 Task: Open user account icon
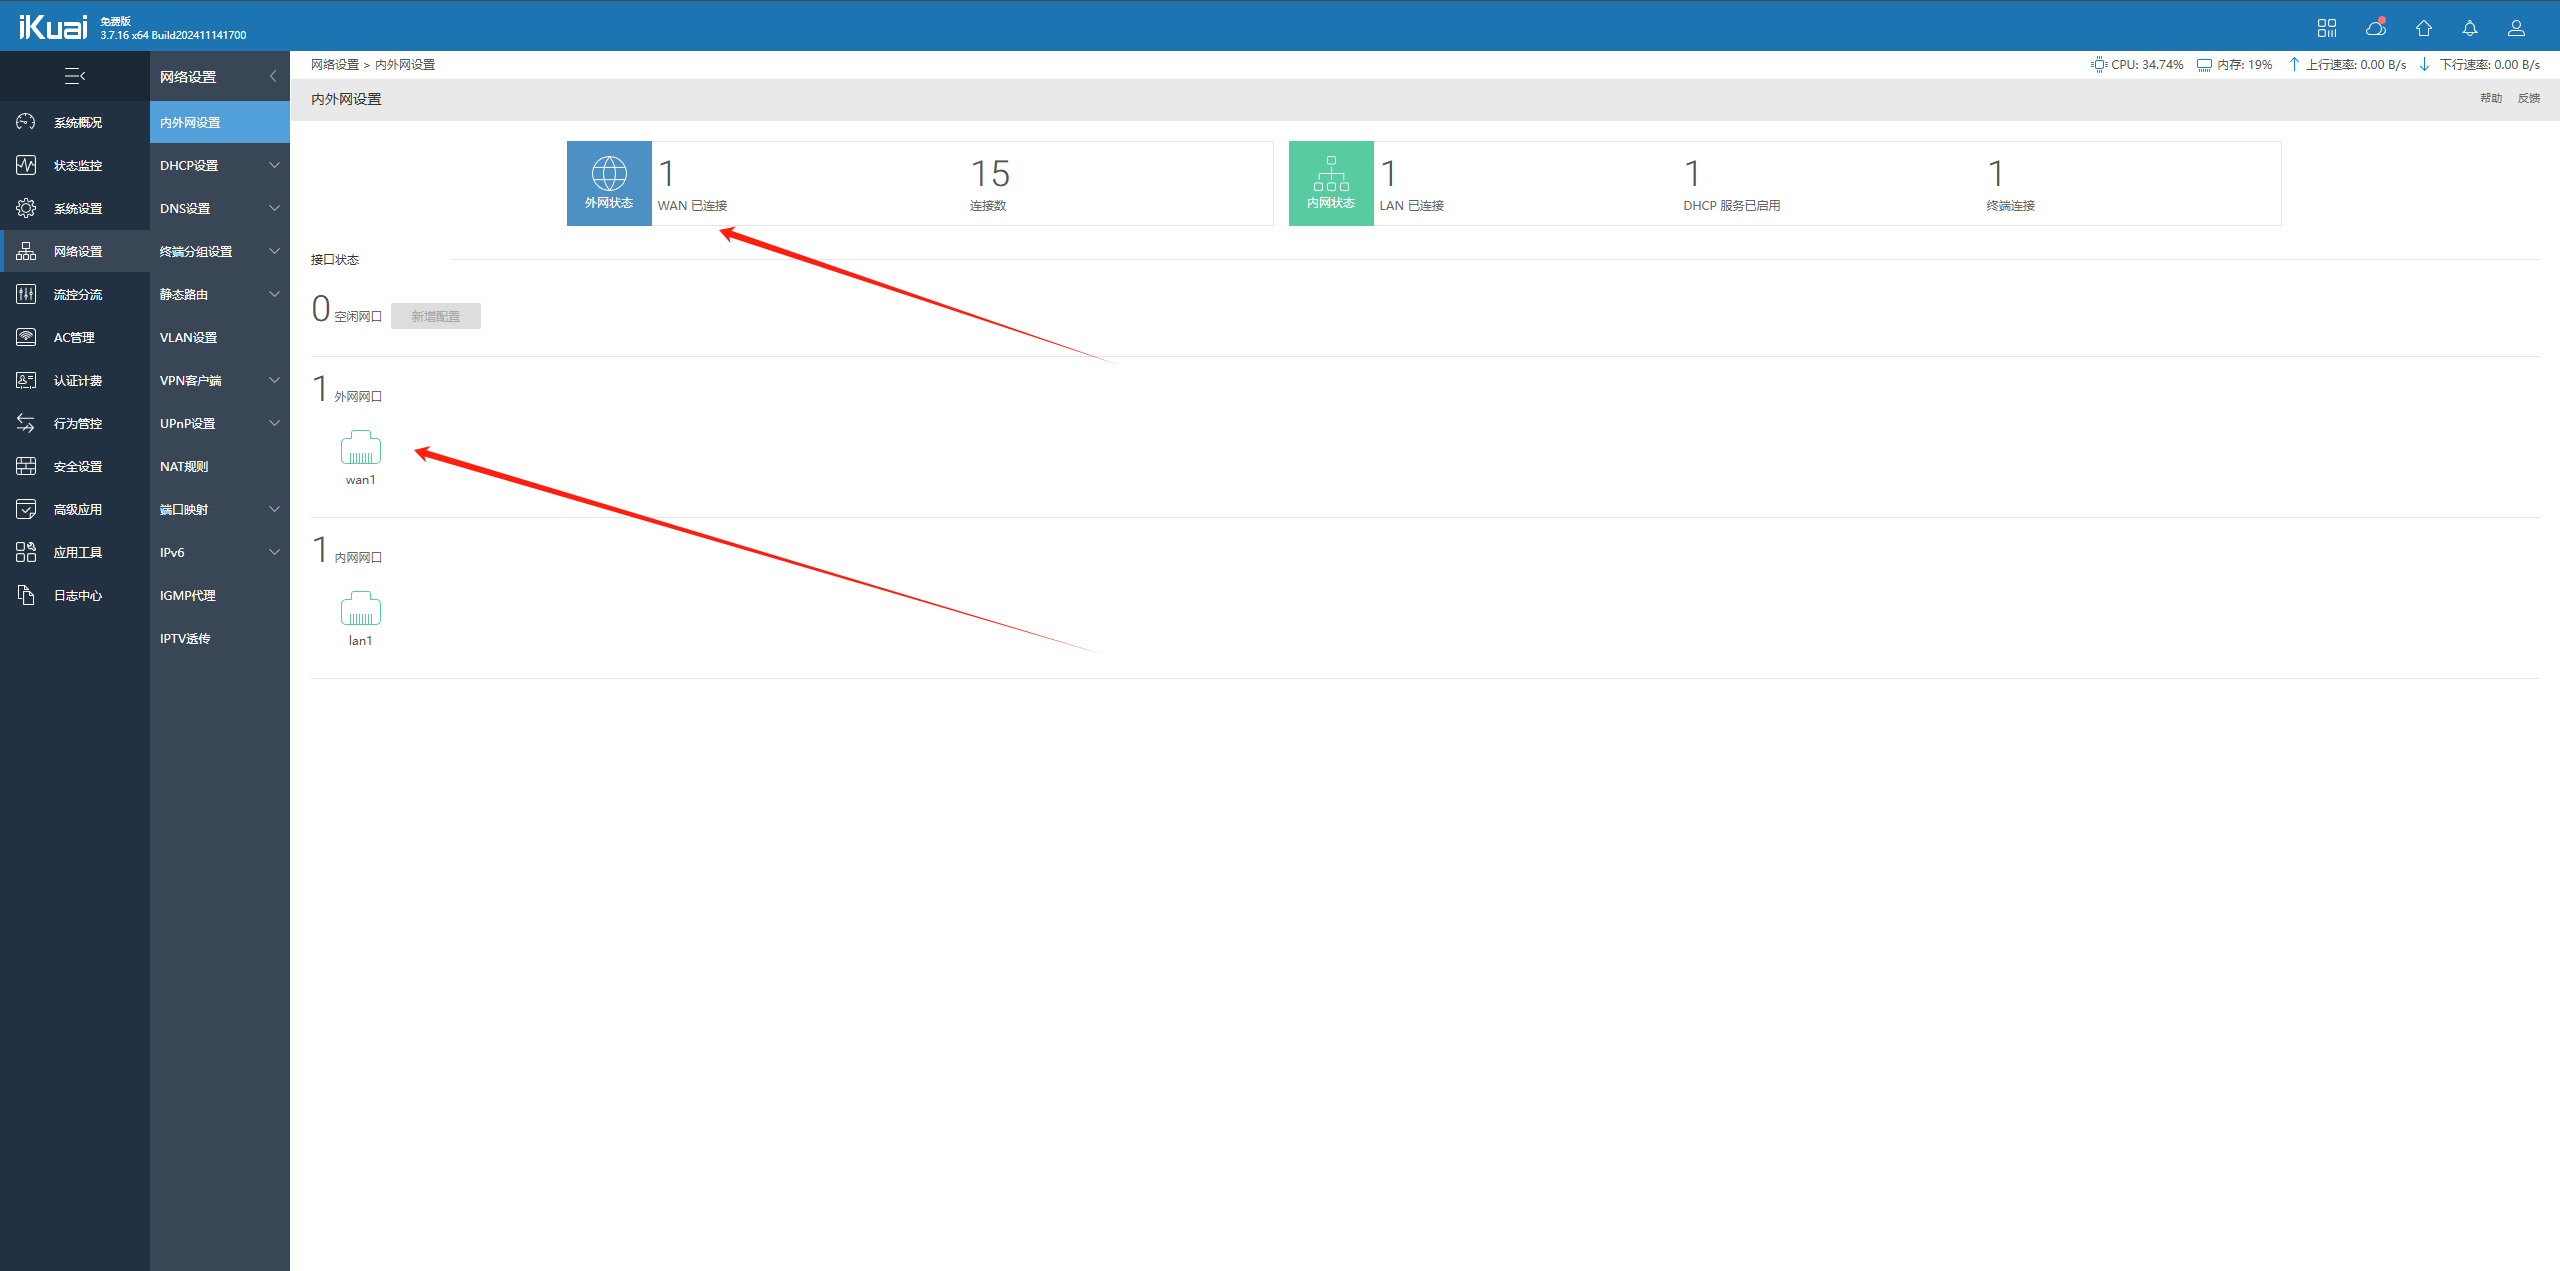2516,28
